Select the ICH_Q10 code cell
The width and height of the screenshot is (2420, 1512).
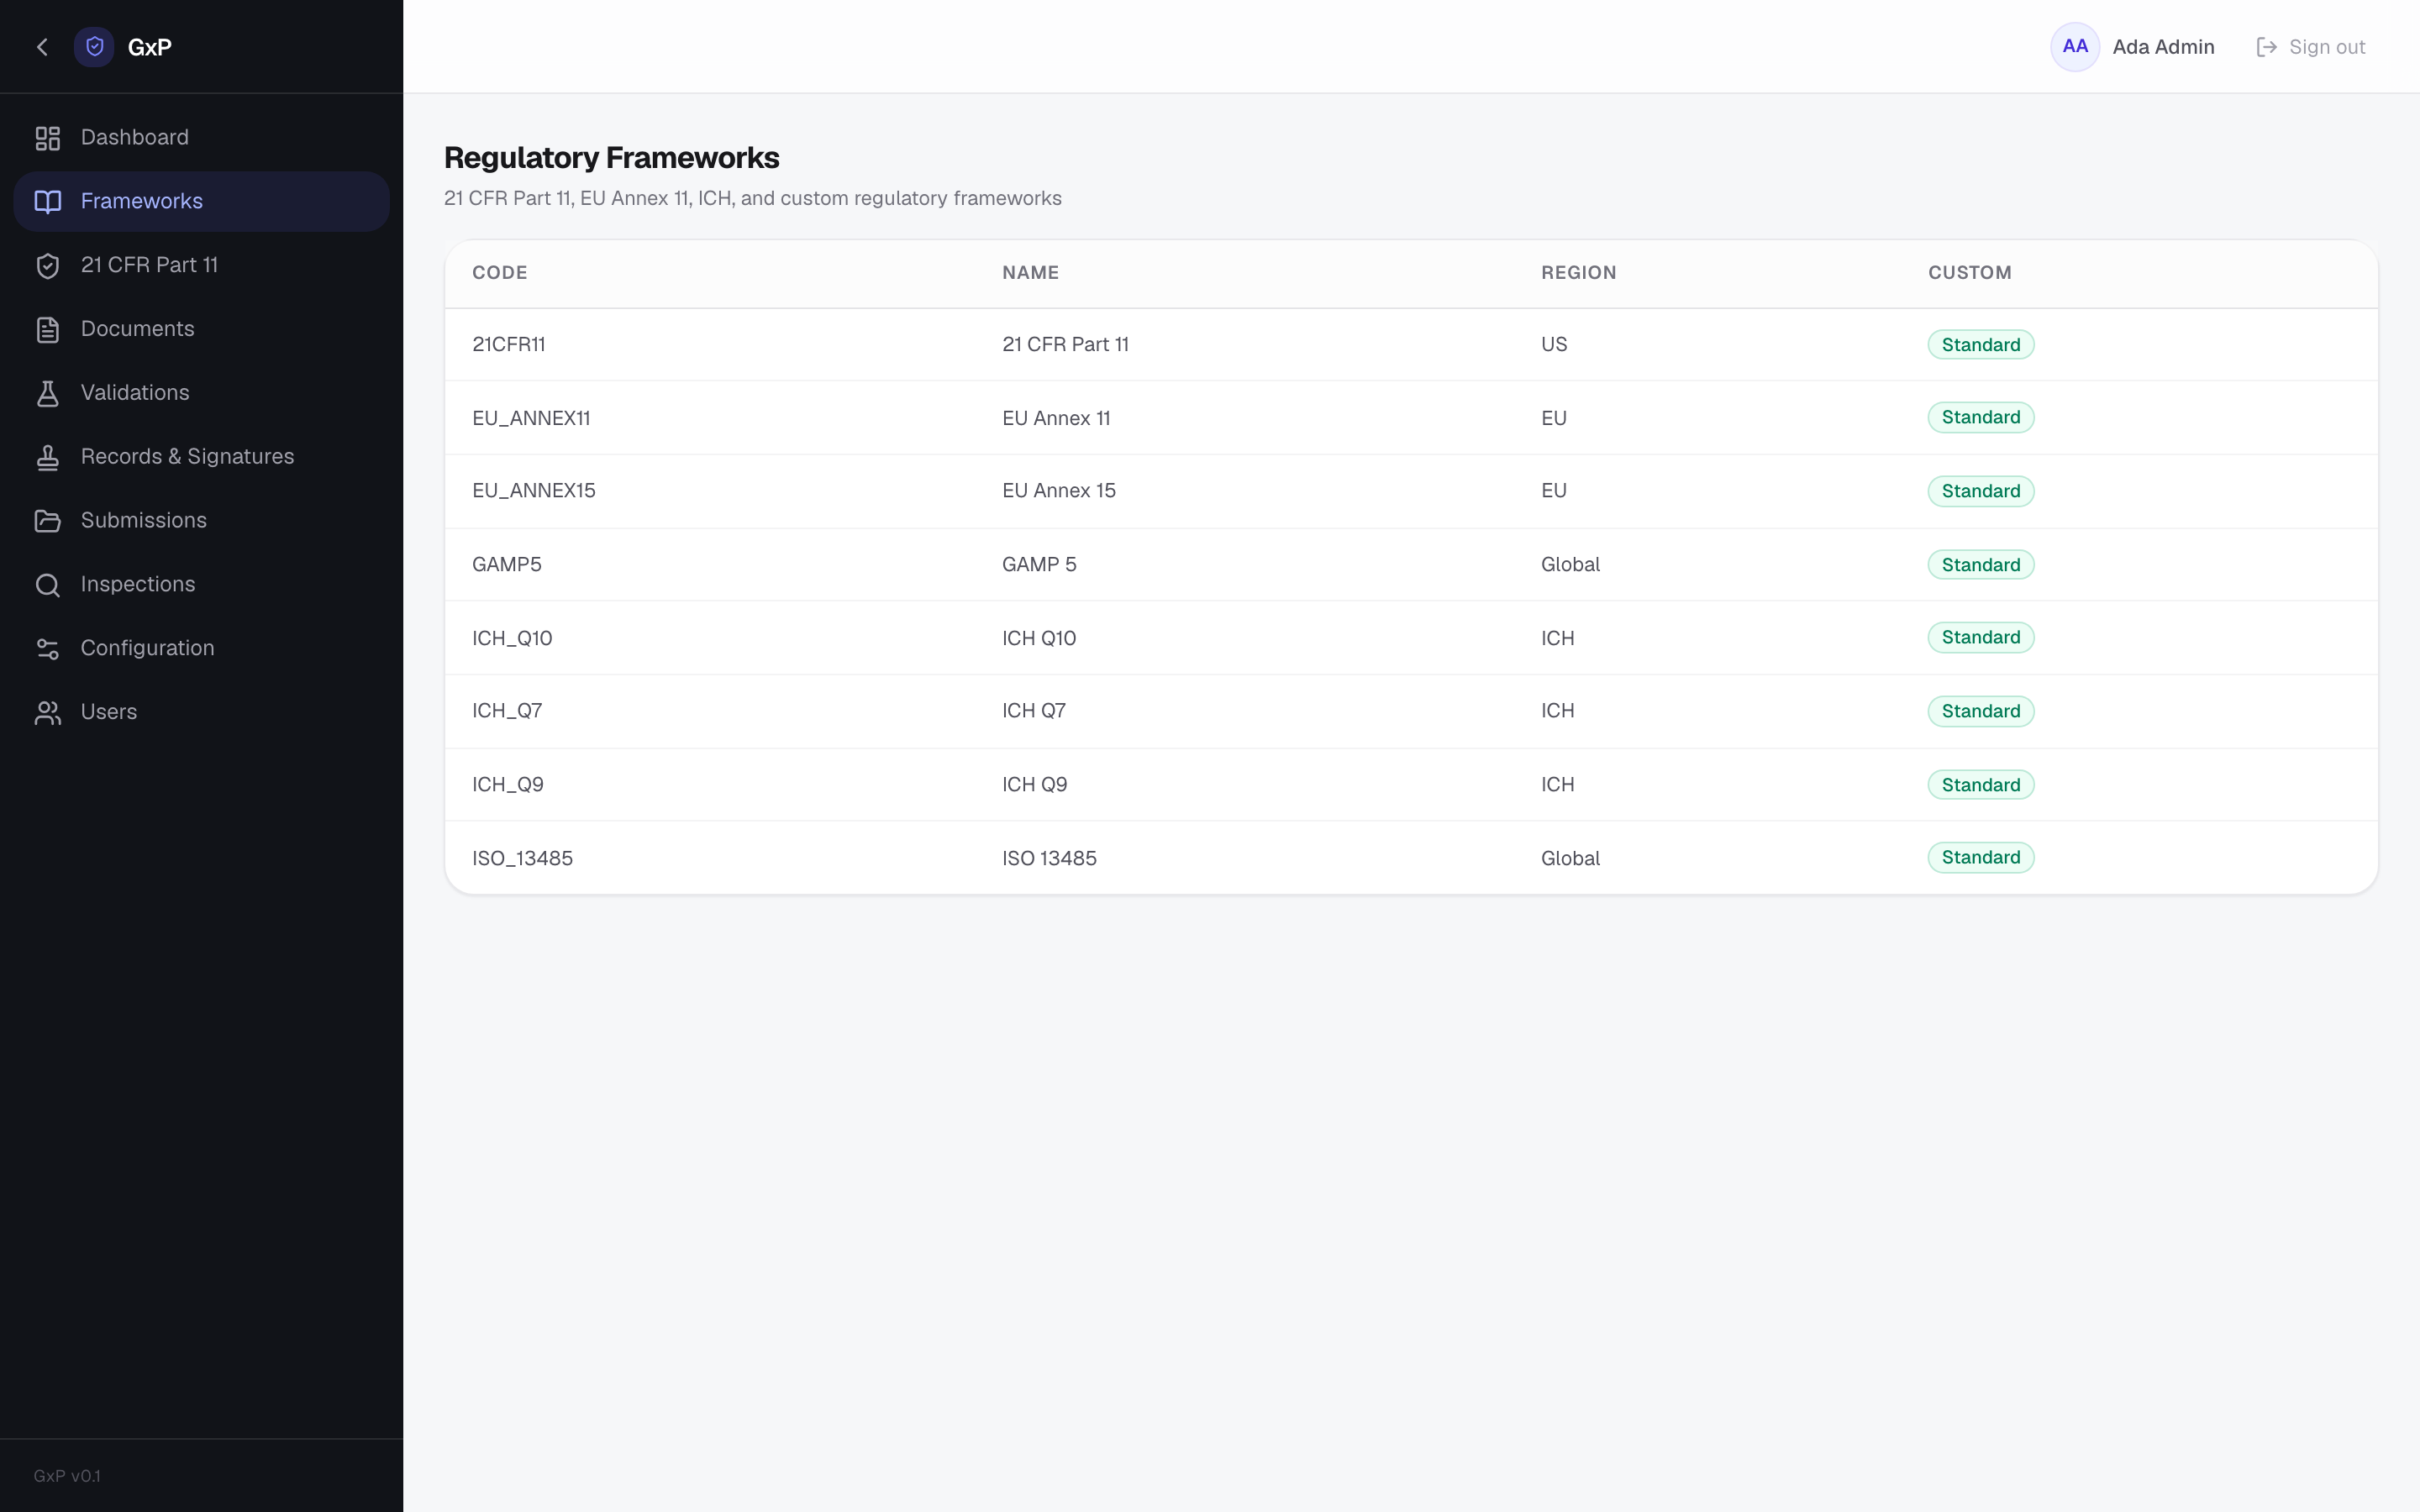[512, 639]
